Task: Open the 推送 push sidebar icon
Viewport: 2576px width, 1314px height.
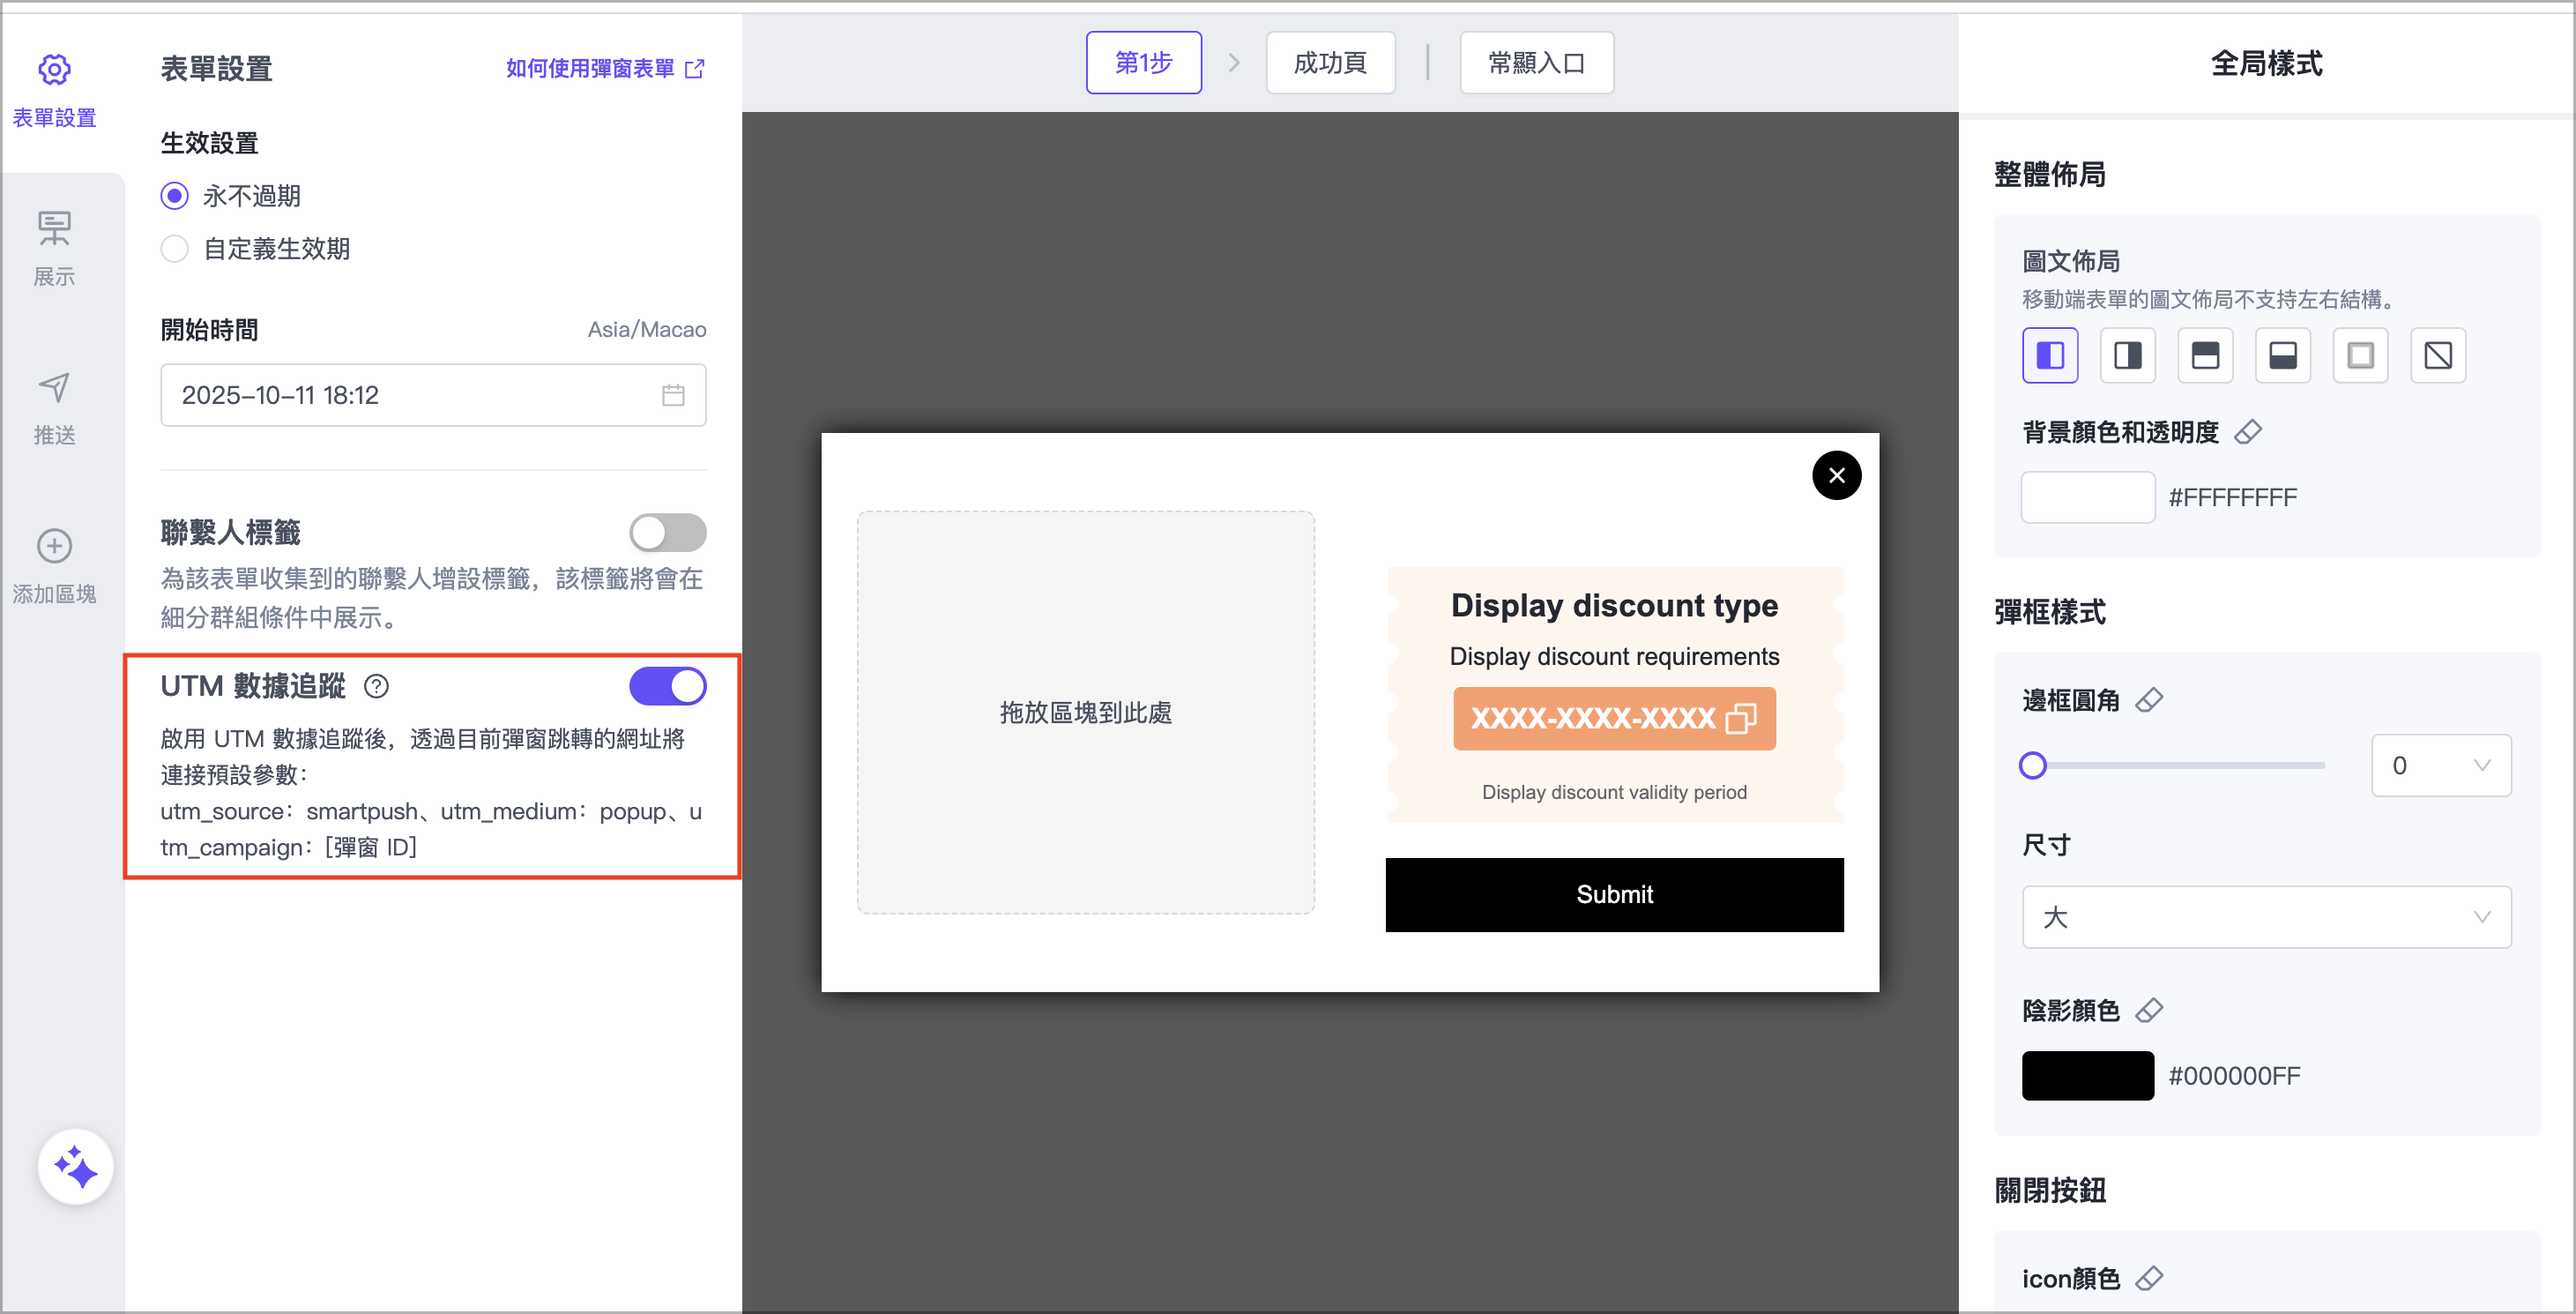Action: click(54, 405)
